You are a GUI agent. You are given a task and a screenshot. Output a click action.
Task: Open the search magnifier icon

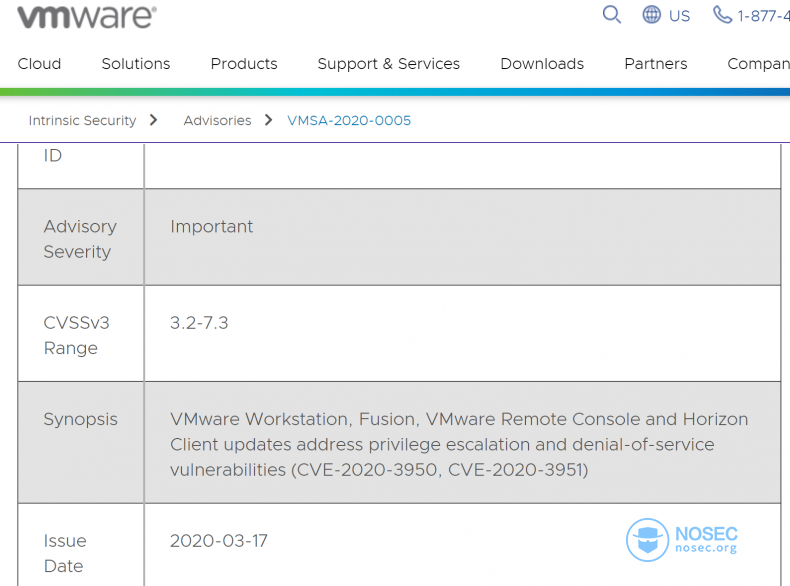click(x=612, y=15)
